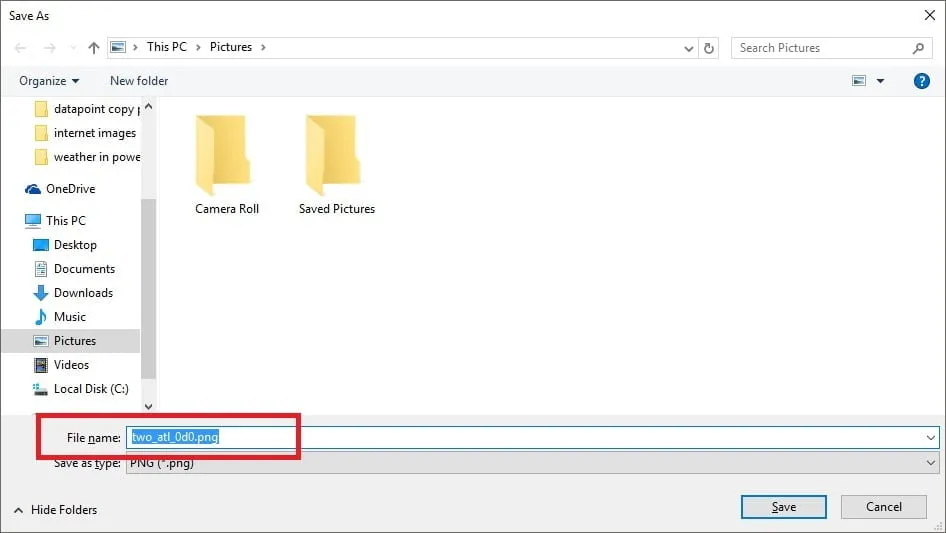This screenshot has width=946, height=533.
Task: Go to Videos in navigation pane
Action: pos(61,365)
